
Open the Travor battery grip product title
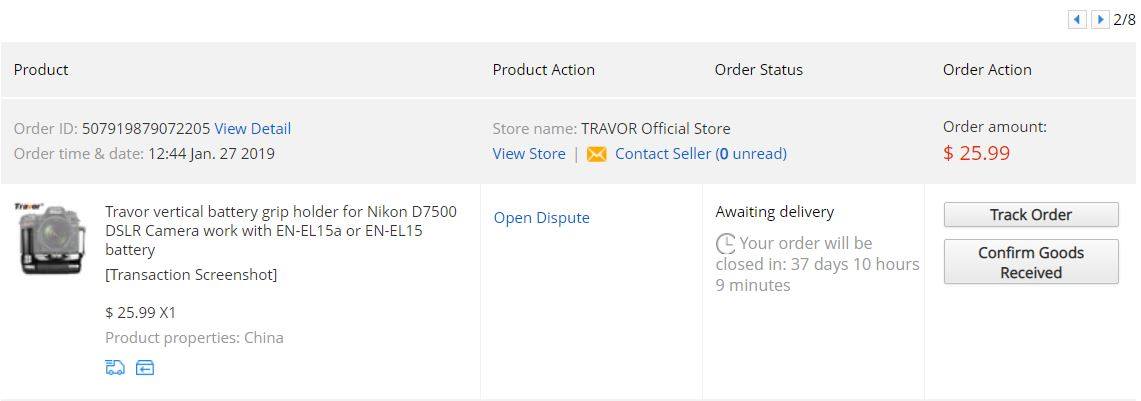pos(280,230)
